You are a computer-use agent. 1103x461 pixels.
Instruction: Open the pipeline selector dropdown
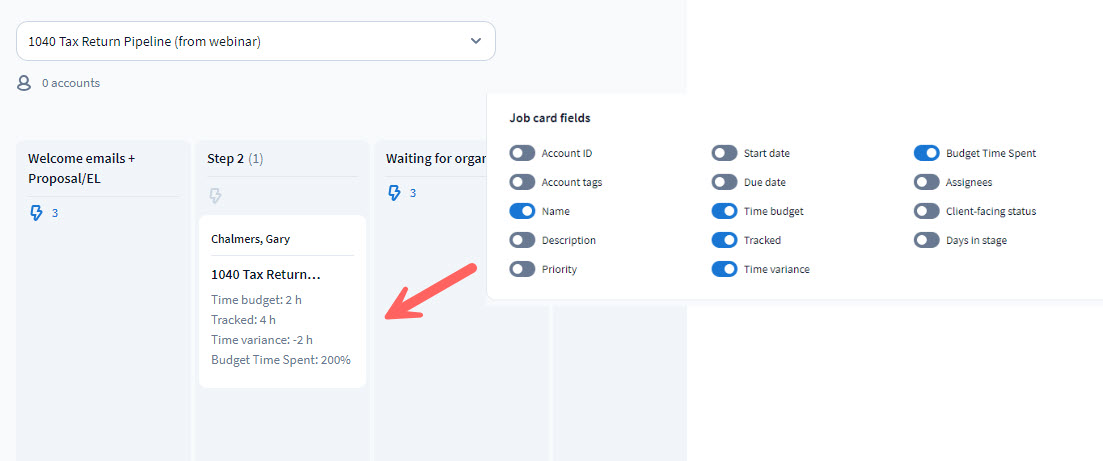255,41
